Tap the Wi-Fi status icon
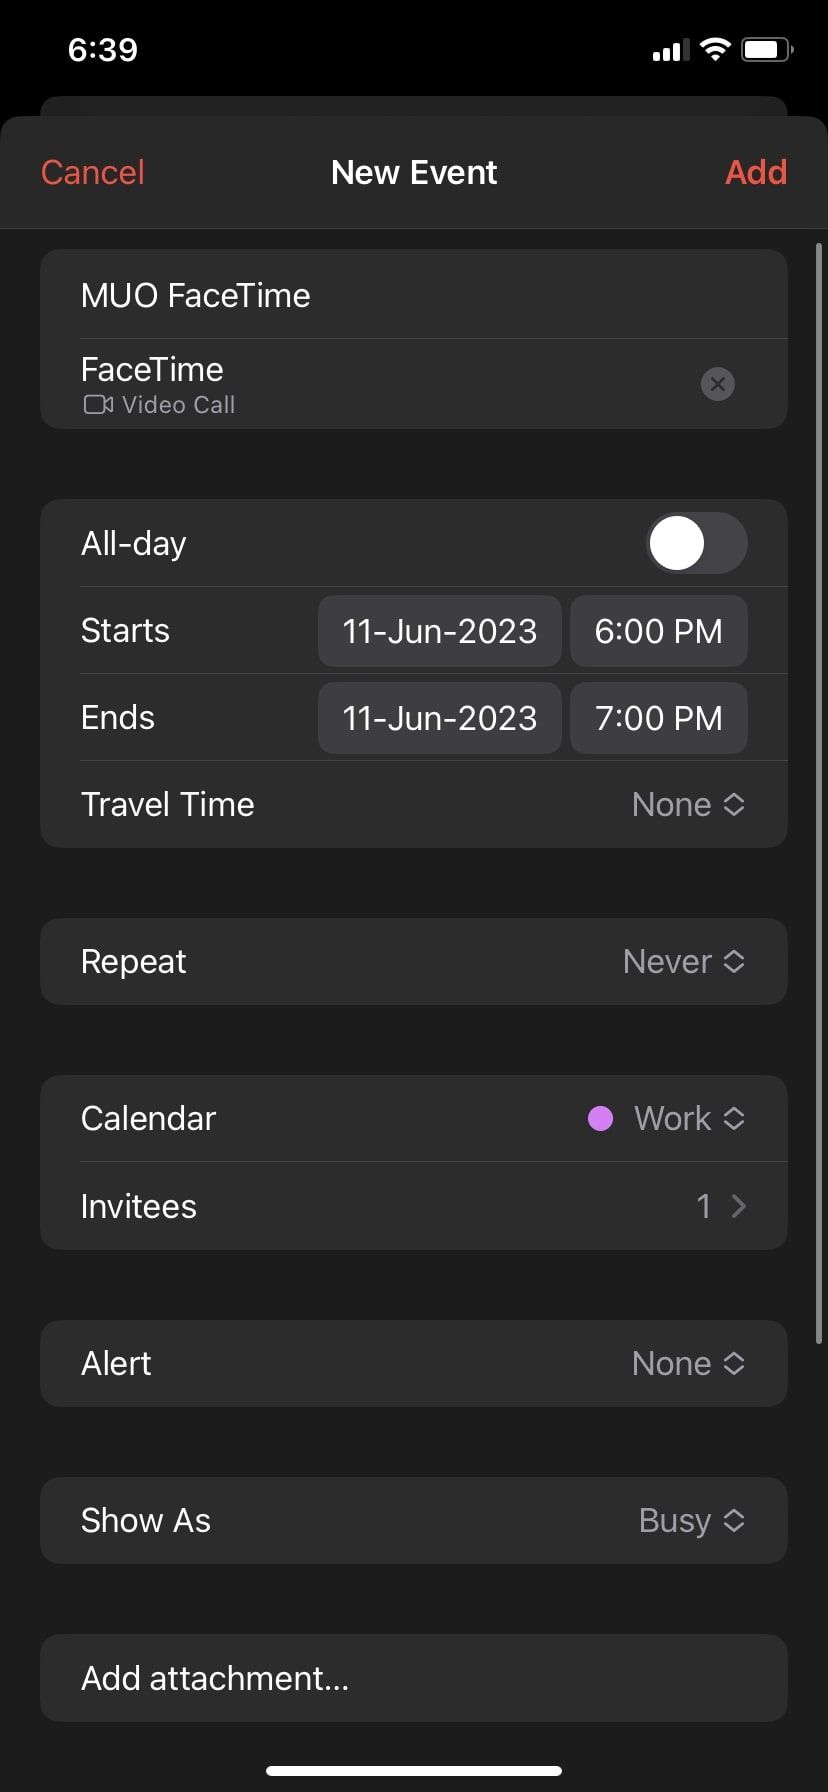828x1792 pixels. pos(715,50)
